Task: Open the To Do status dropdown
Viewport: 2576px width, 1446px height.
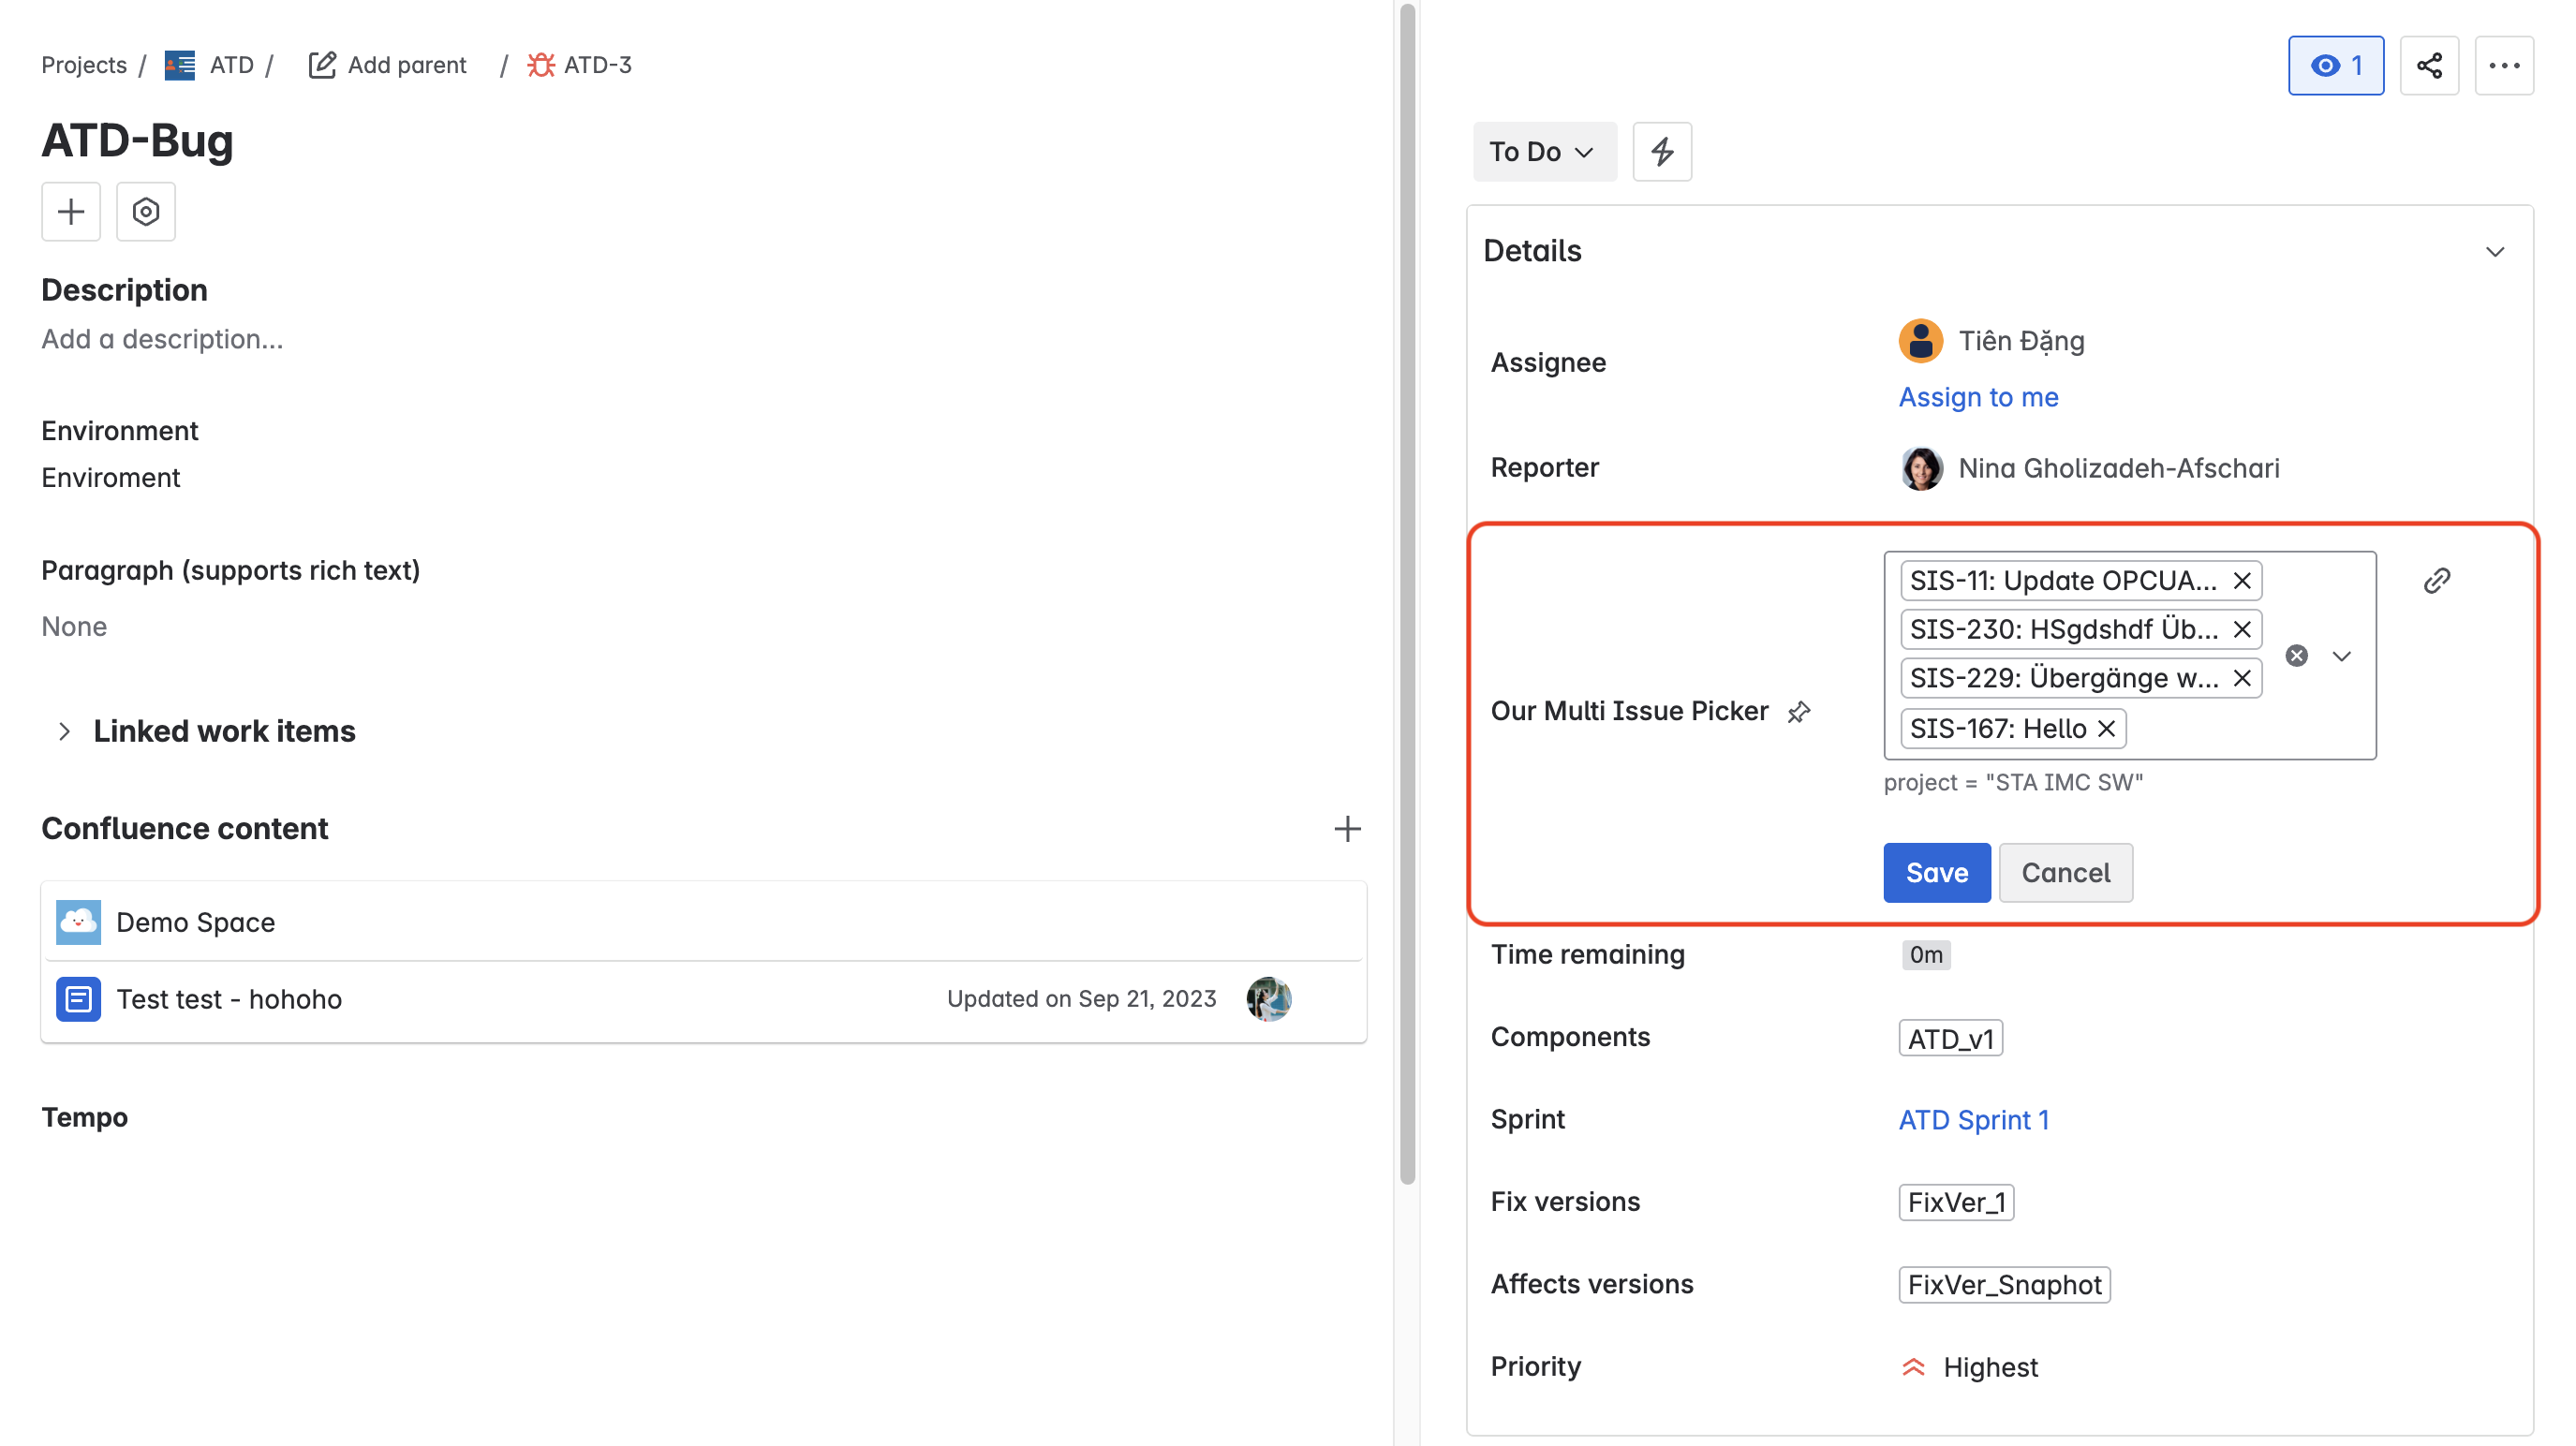Action: tap(1543, 151)
